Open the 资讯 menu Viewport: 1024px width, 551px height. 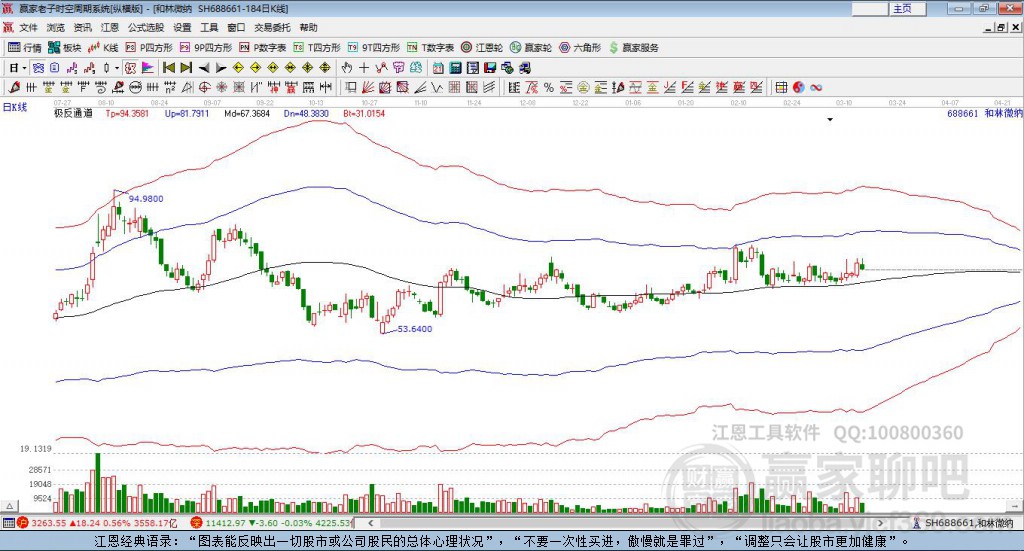pos(82,27)
